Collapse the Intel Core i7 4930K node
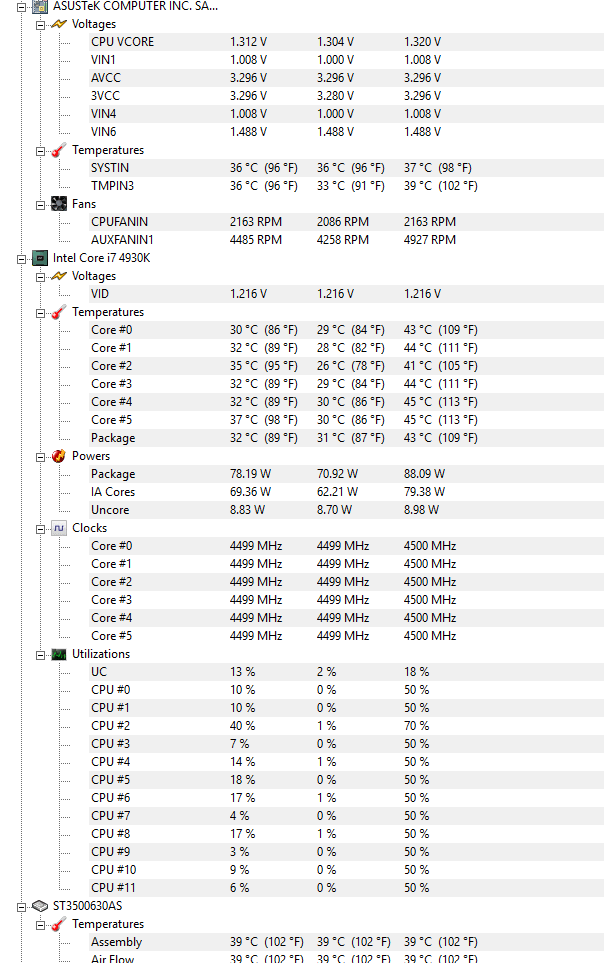The image size is (604, 963). tap(22, 258)
